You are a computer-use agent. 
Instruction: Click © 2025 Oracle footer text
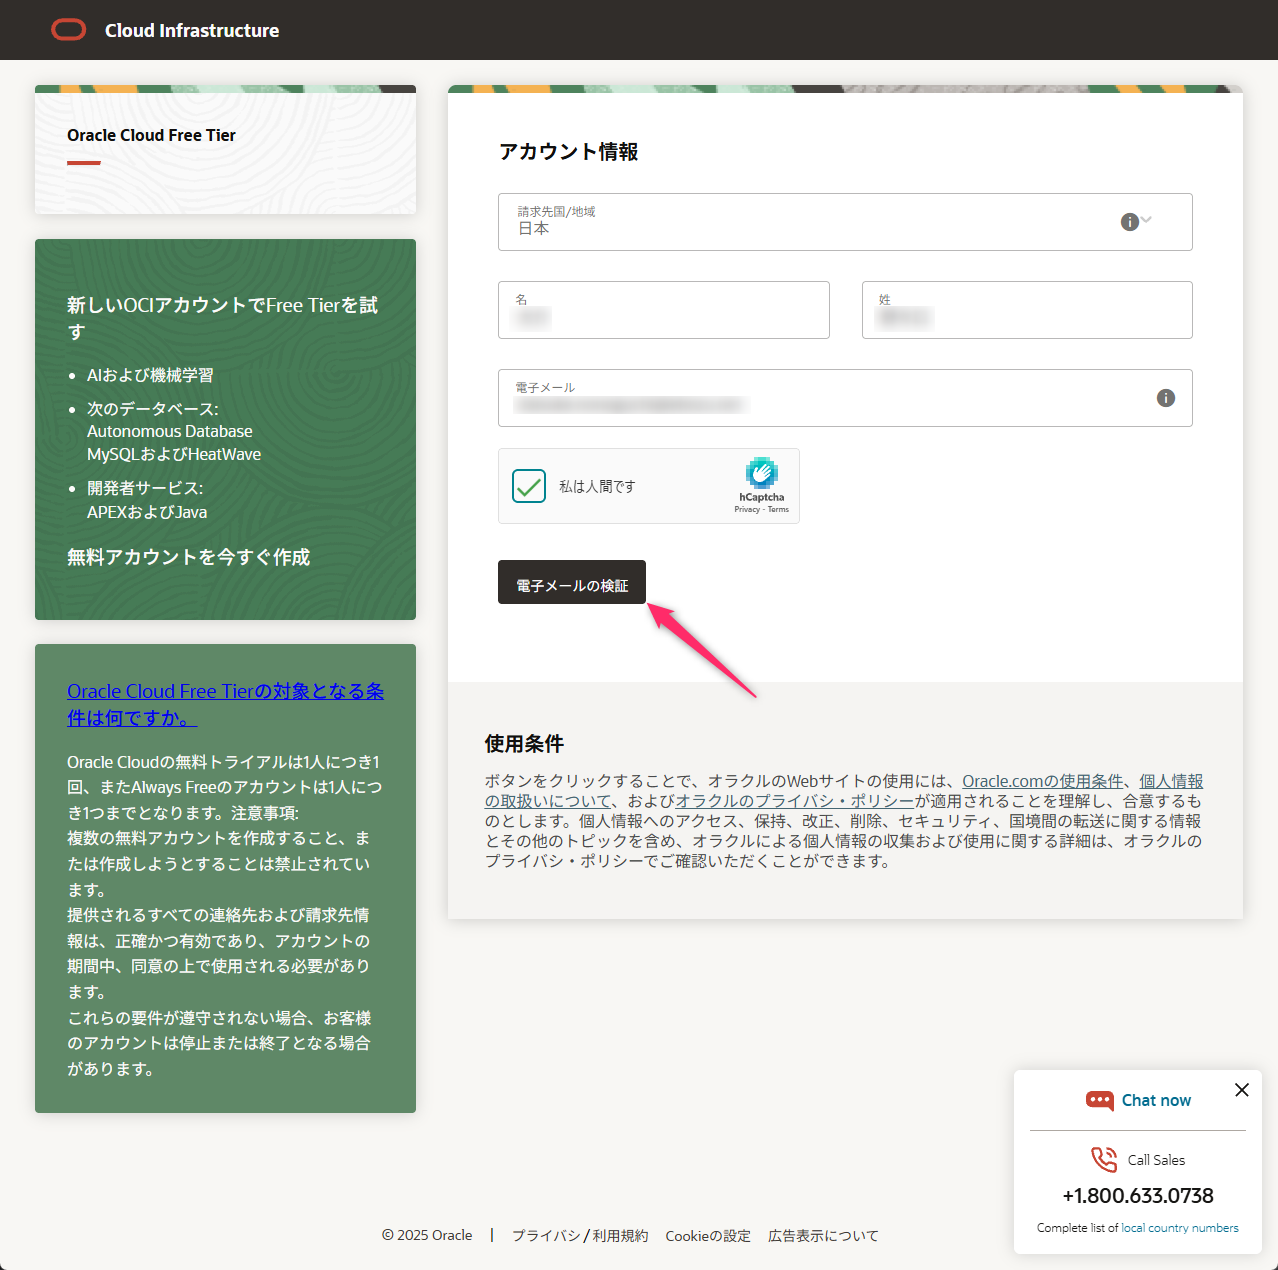tap(427, 1236)
